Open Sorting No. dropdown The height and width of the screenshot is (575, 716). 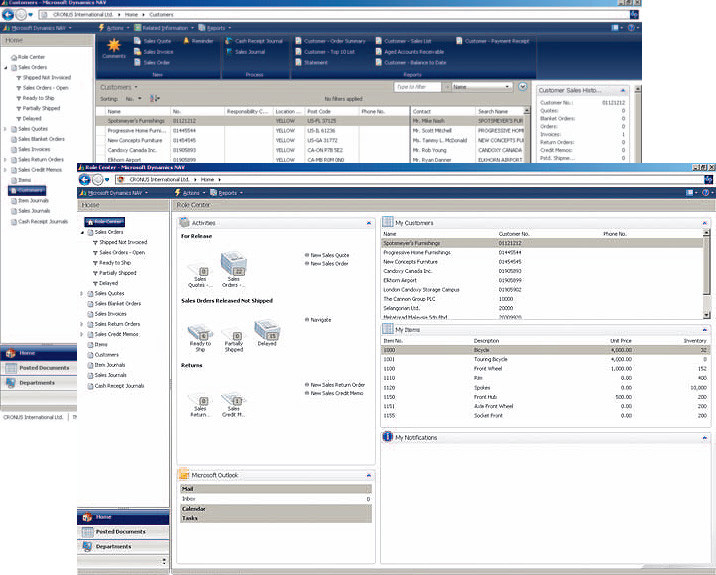click(x=133, y=99)
